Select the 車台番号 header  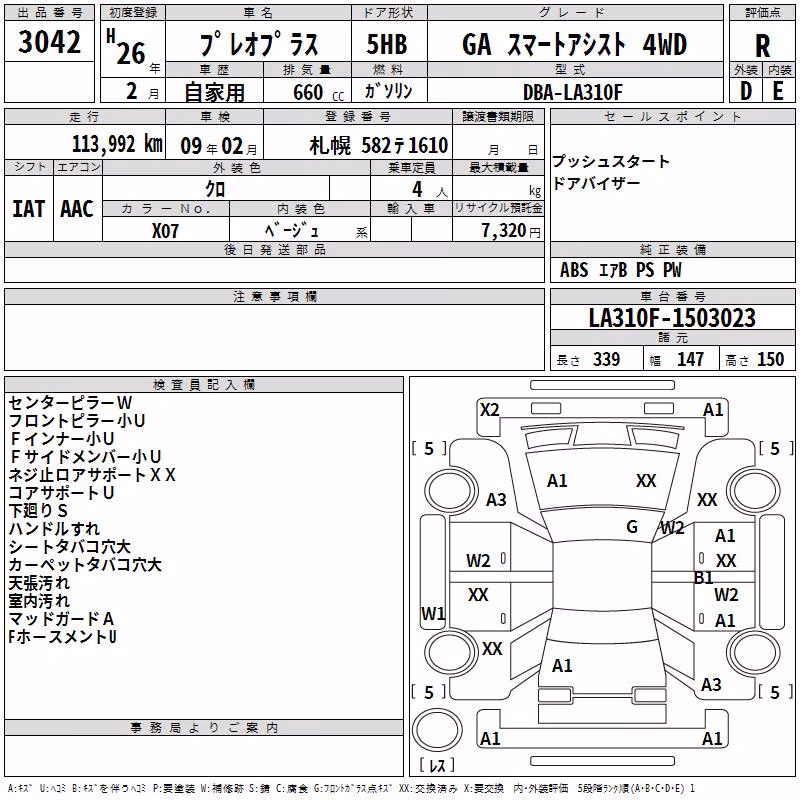click(673, 296)
